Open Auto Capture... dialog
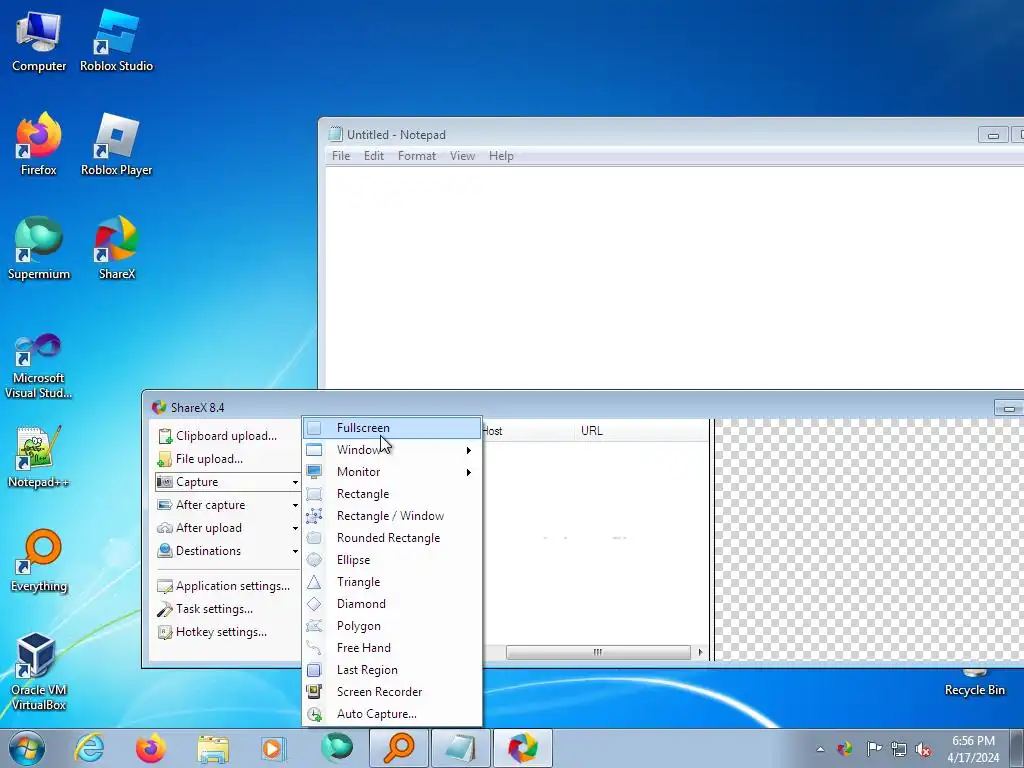The height and width of the screenshot is (768, 1024). [x=392, y=714]
